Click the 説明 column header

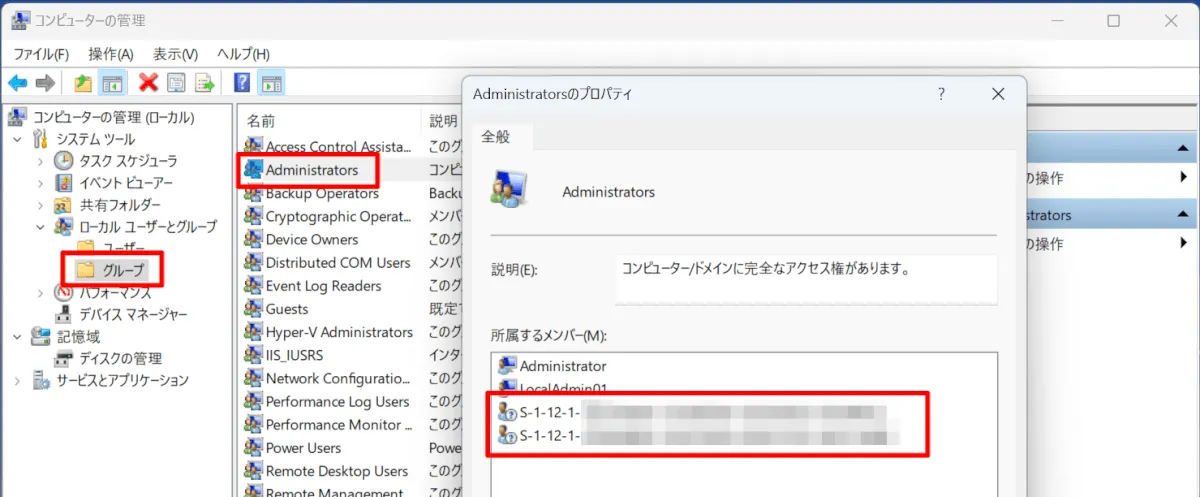tap(442, 120)
